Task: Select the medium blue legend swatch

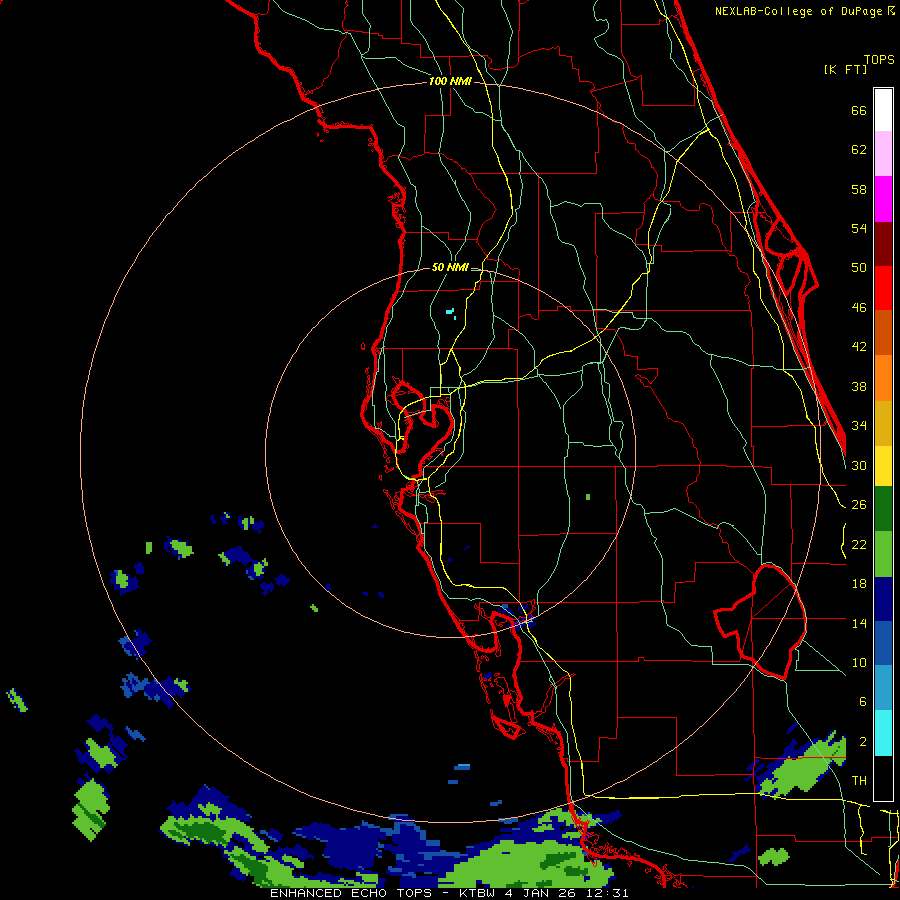Action: [x=883, y=643]
